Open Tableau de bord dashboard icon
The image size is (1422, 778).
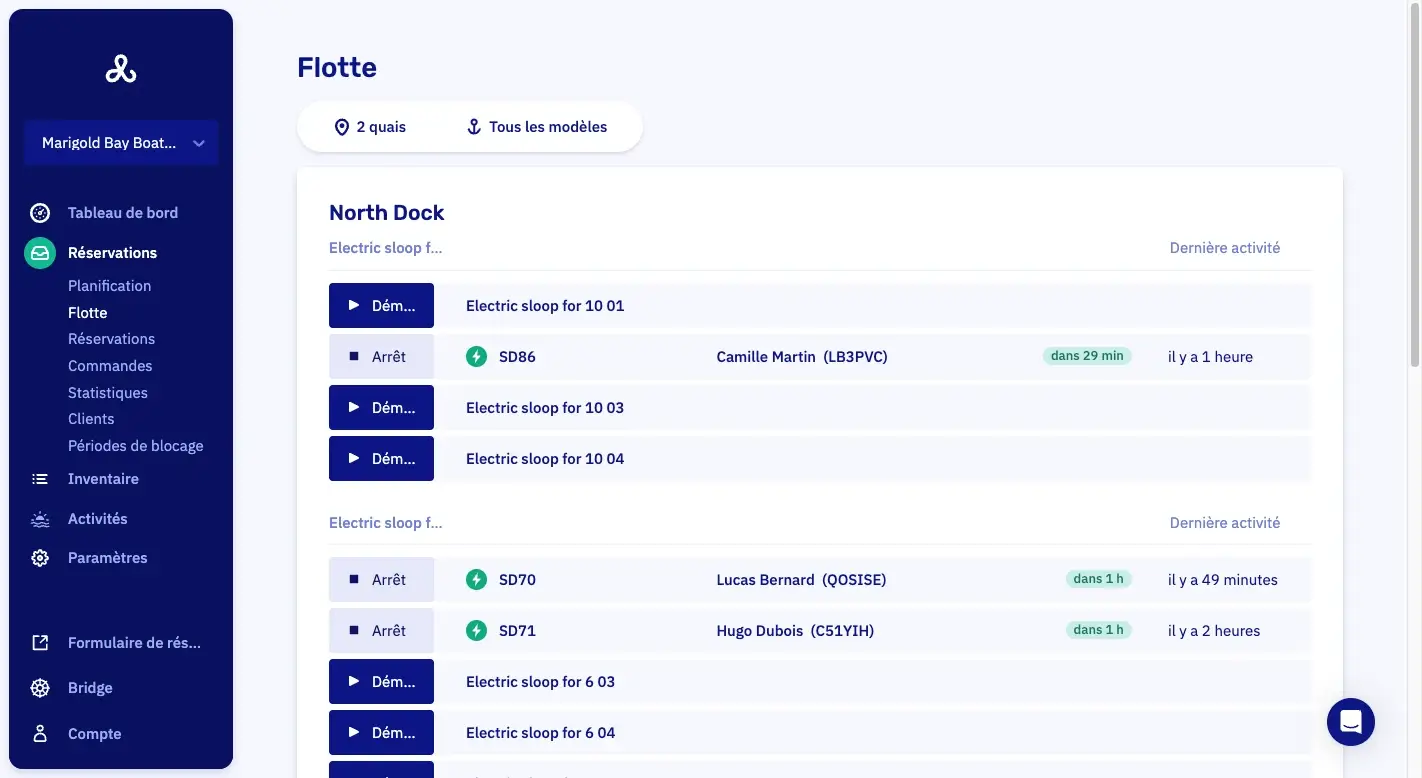coord(40,213)
